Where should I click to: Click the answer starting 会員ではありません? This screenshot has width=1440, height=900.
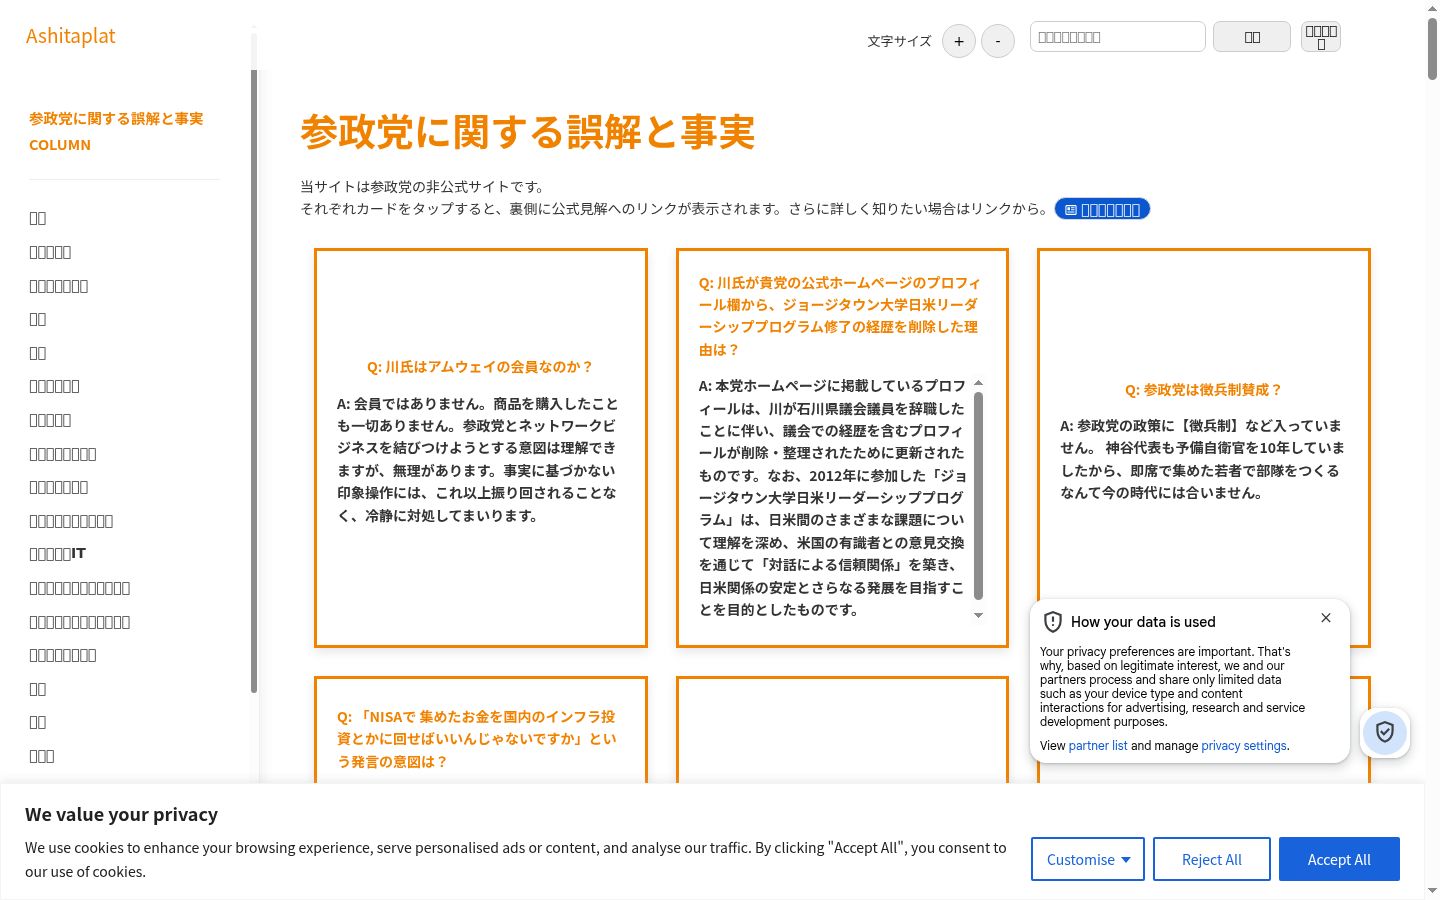478,460
